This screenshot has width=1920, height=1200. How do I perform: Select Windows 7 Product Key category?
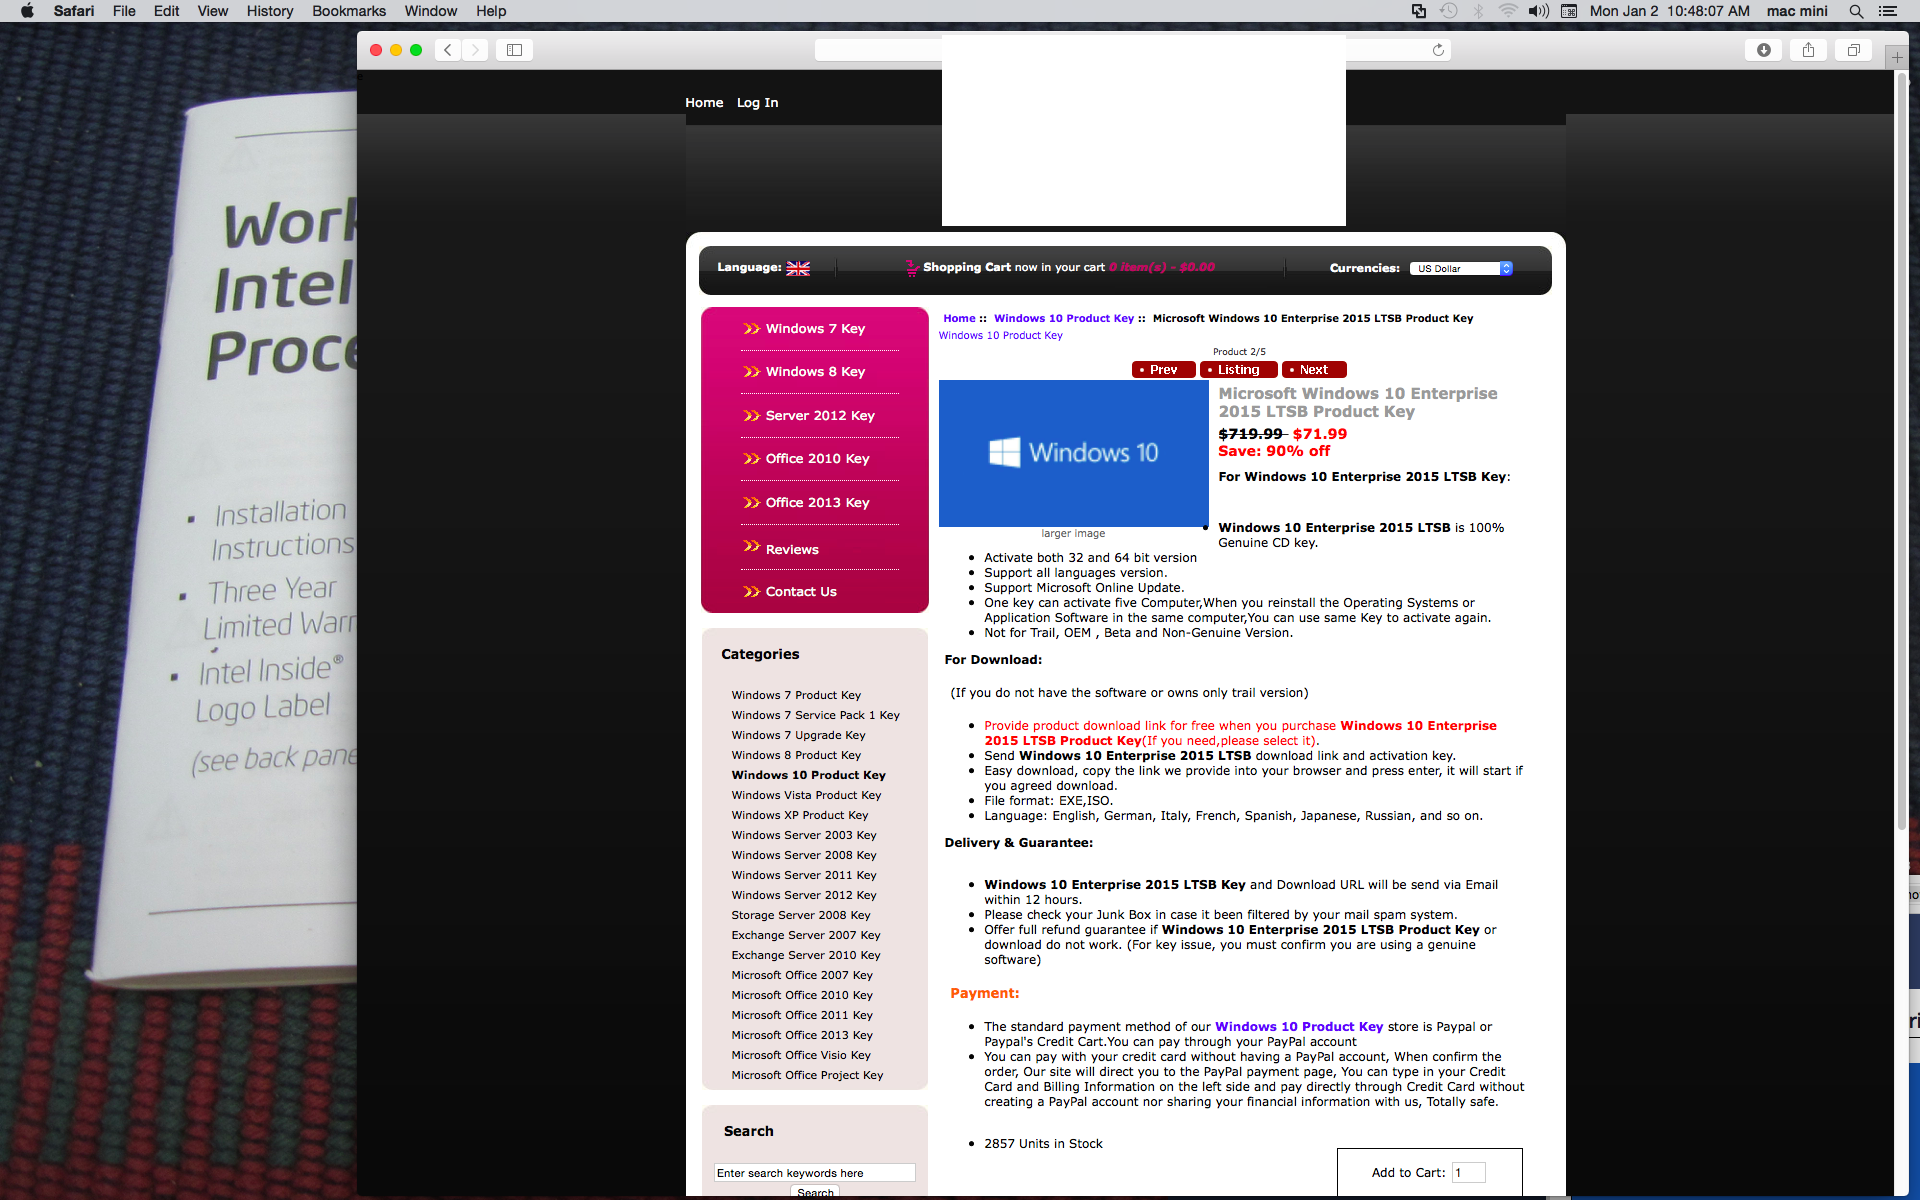tap(796, 695)
